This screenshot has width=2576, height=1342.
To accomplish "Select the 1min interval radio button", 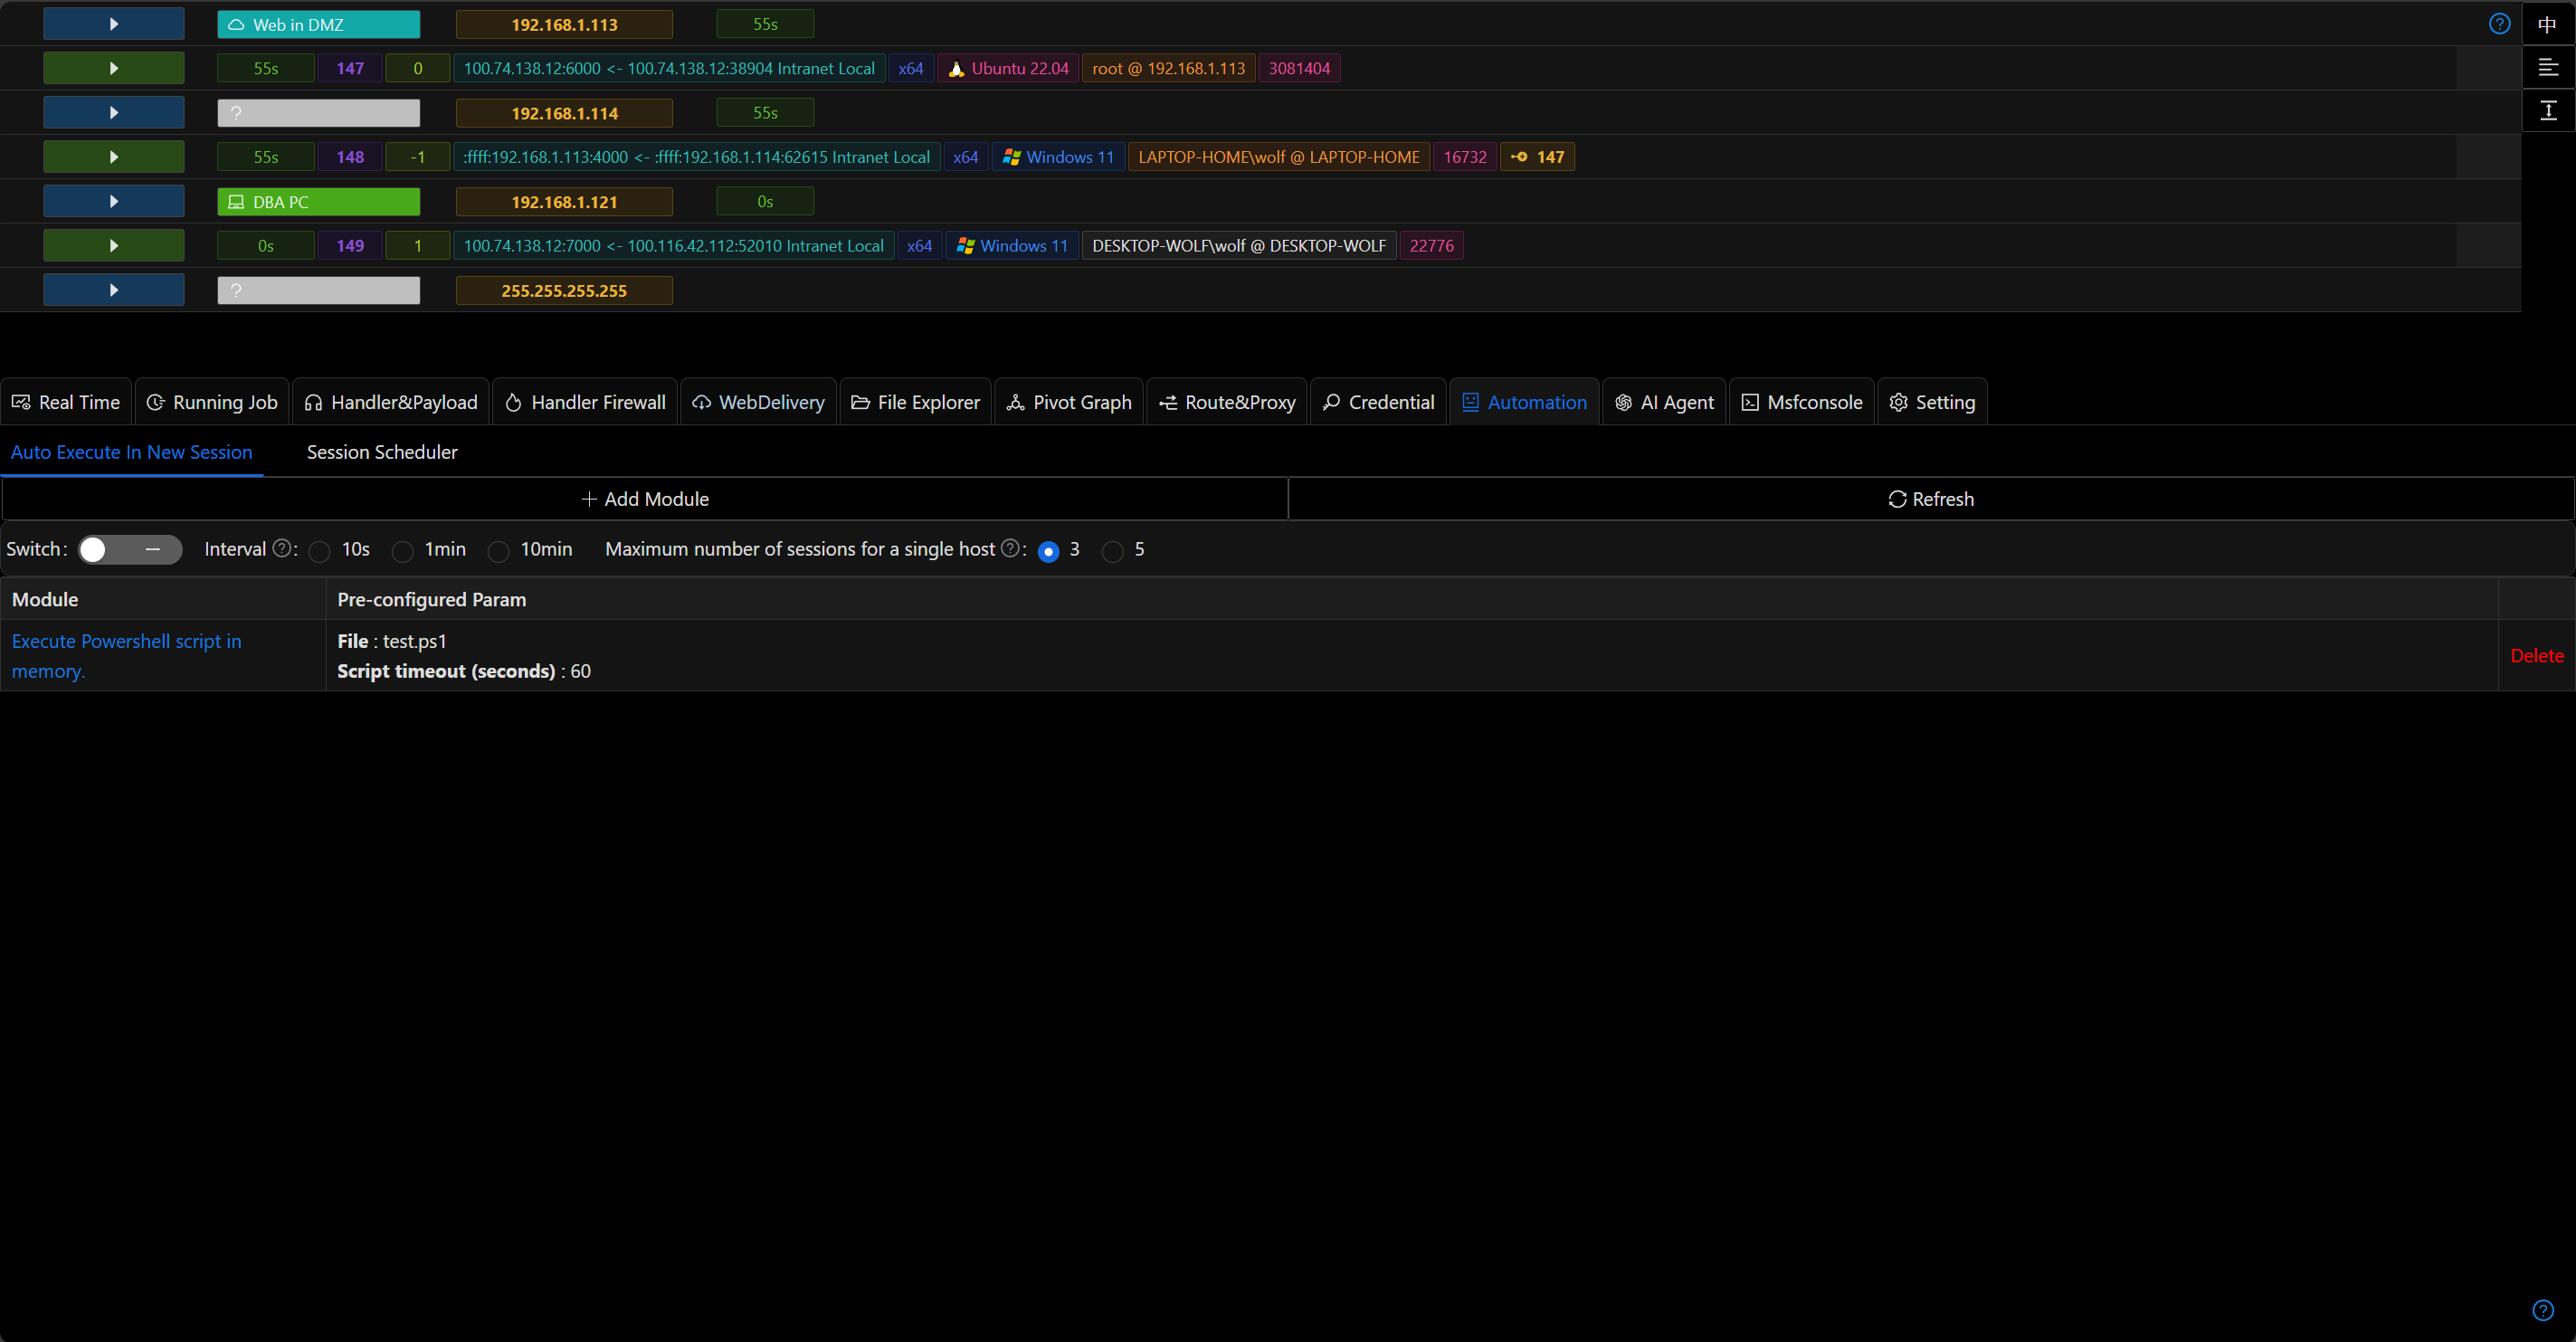I will (402, 551).
